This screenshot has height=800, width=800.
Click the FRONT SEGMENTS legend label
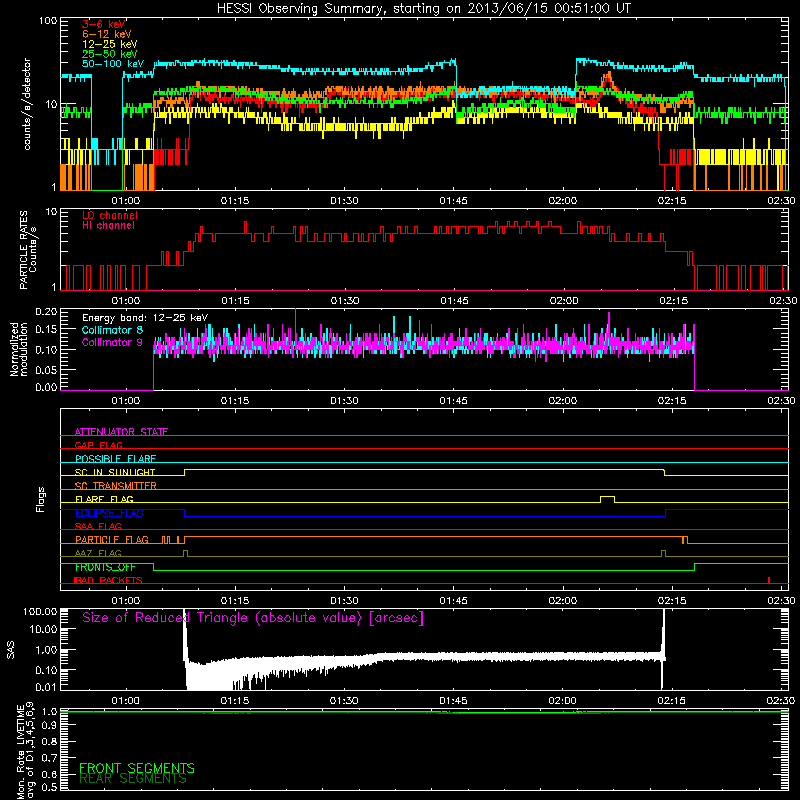(x=137, y=768)
